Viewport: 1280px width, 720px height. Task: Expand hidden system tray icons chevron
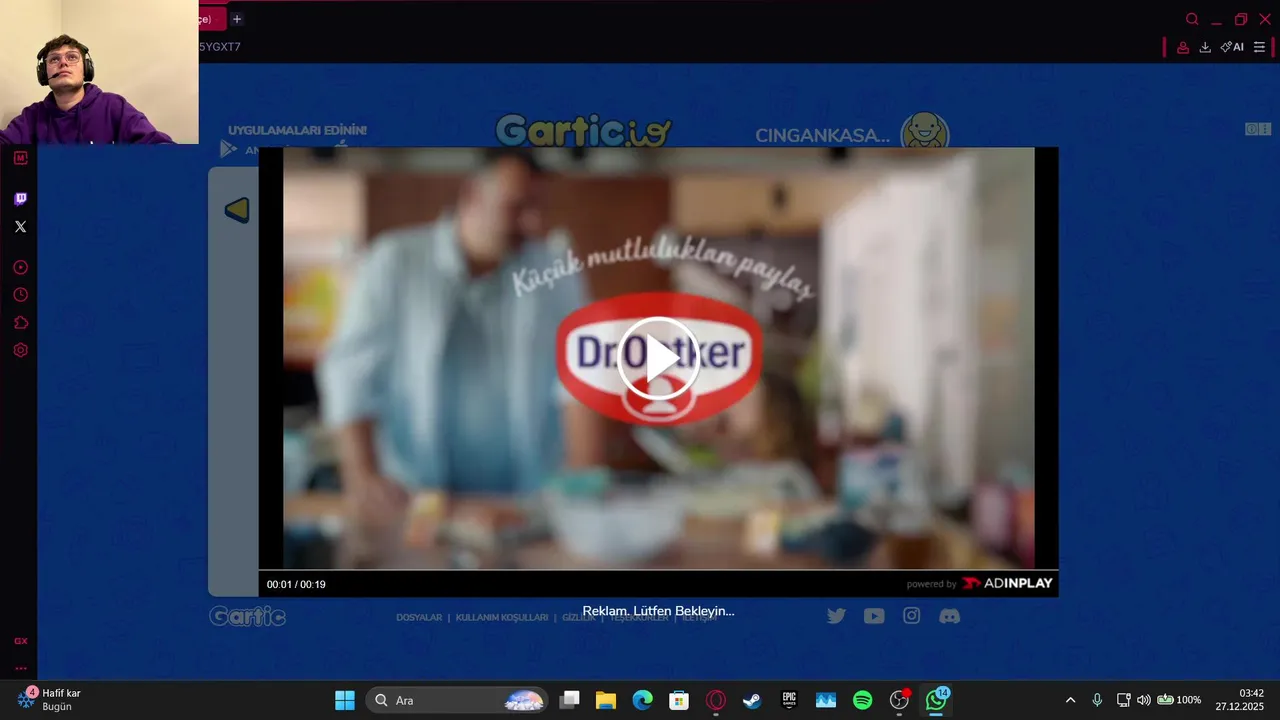[1070, 700]
